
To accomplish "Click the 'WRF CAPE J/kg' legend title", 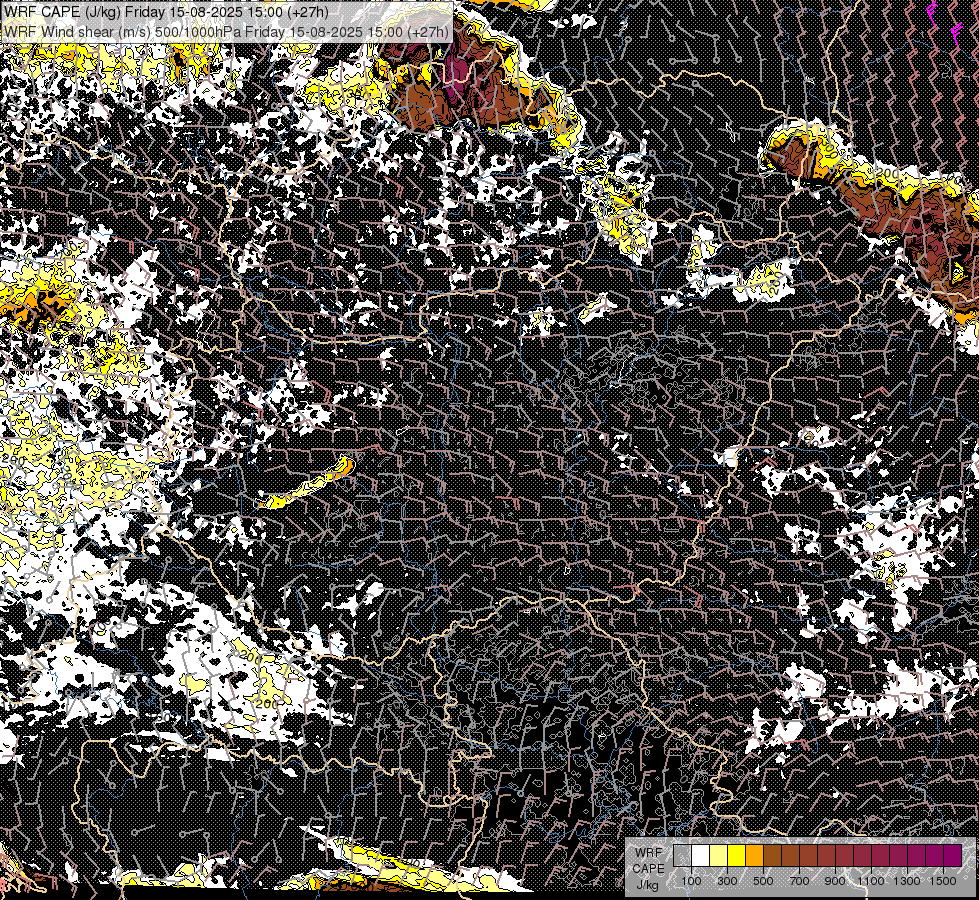I will [649, 868].
